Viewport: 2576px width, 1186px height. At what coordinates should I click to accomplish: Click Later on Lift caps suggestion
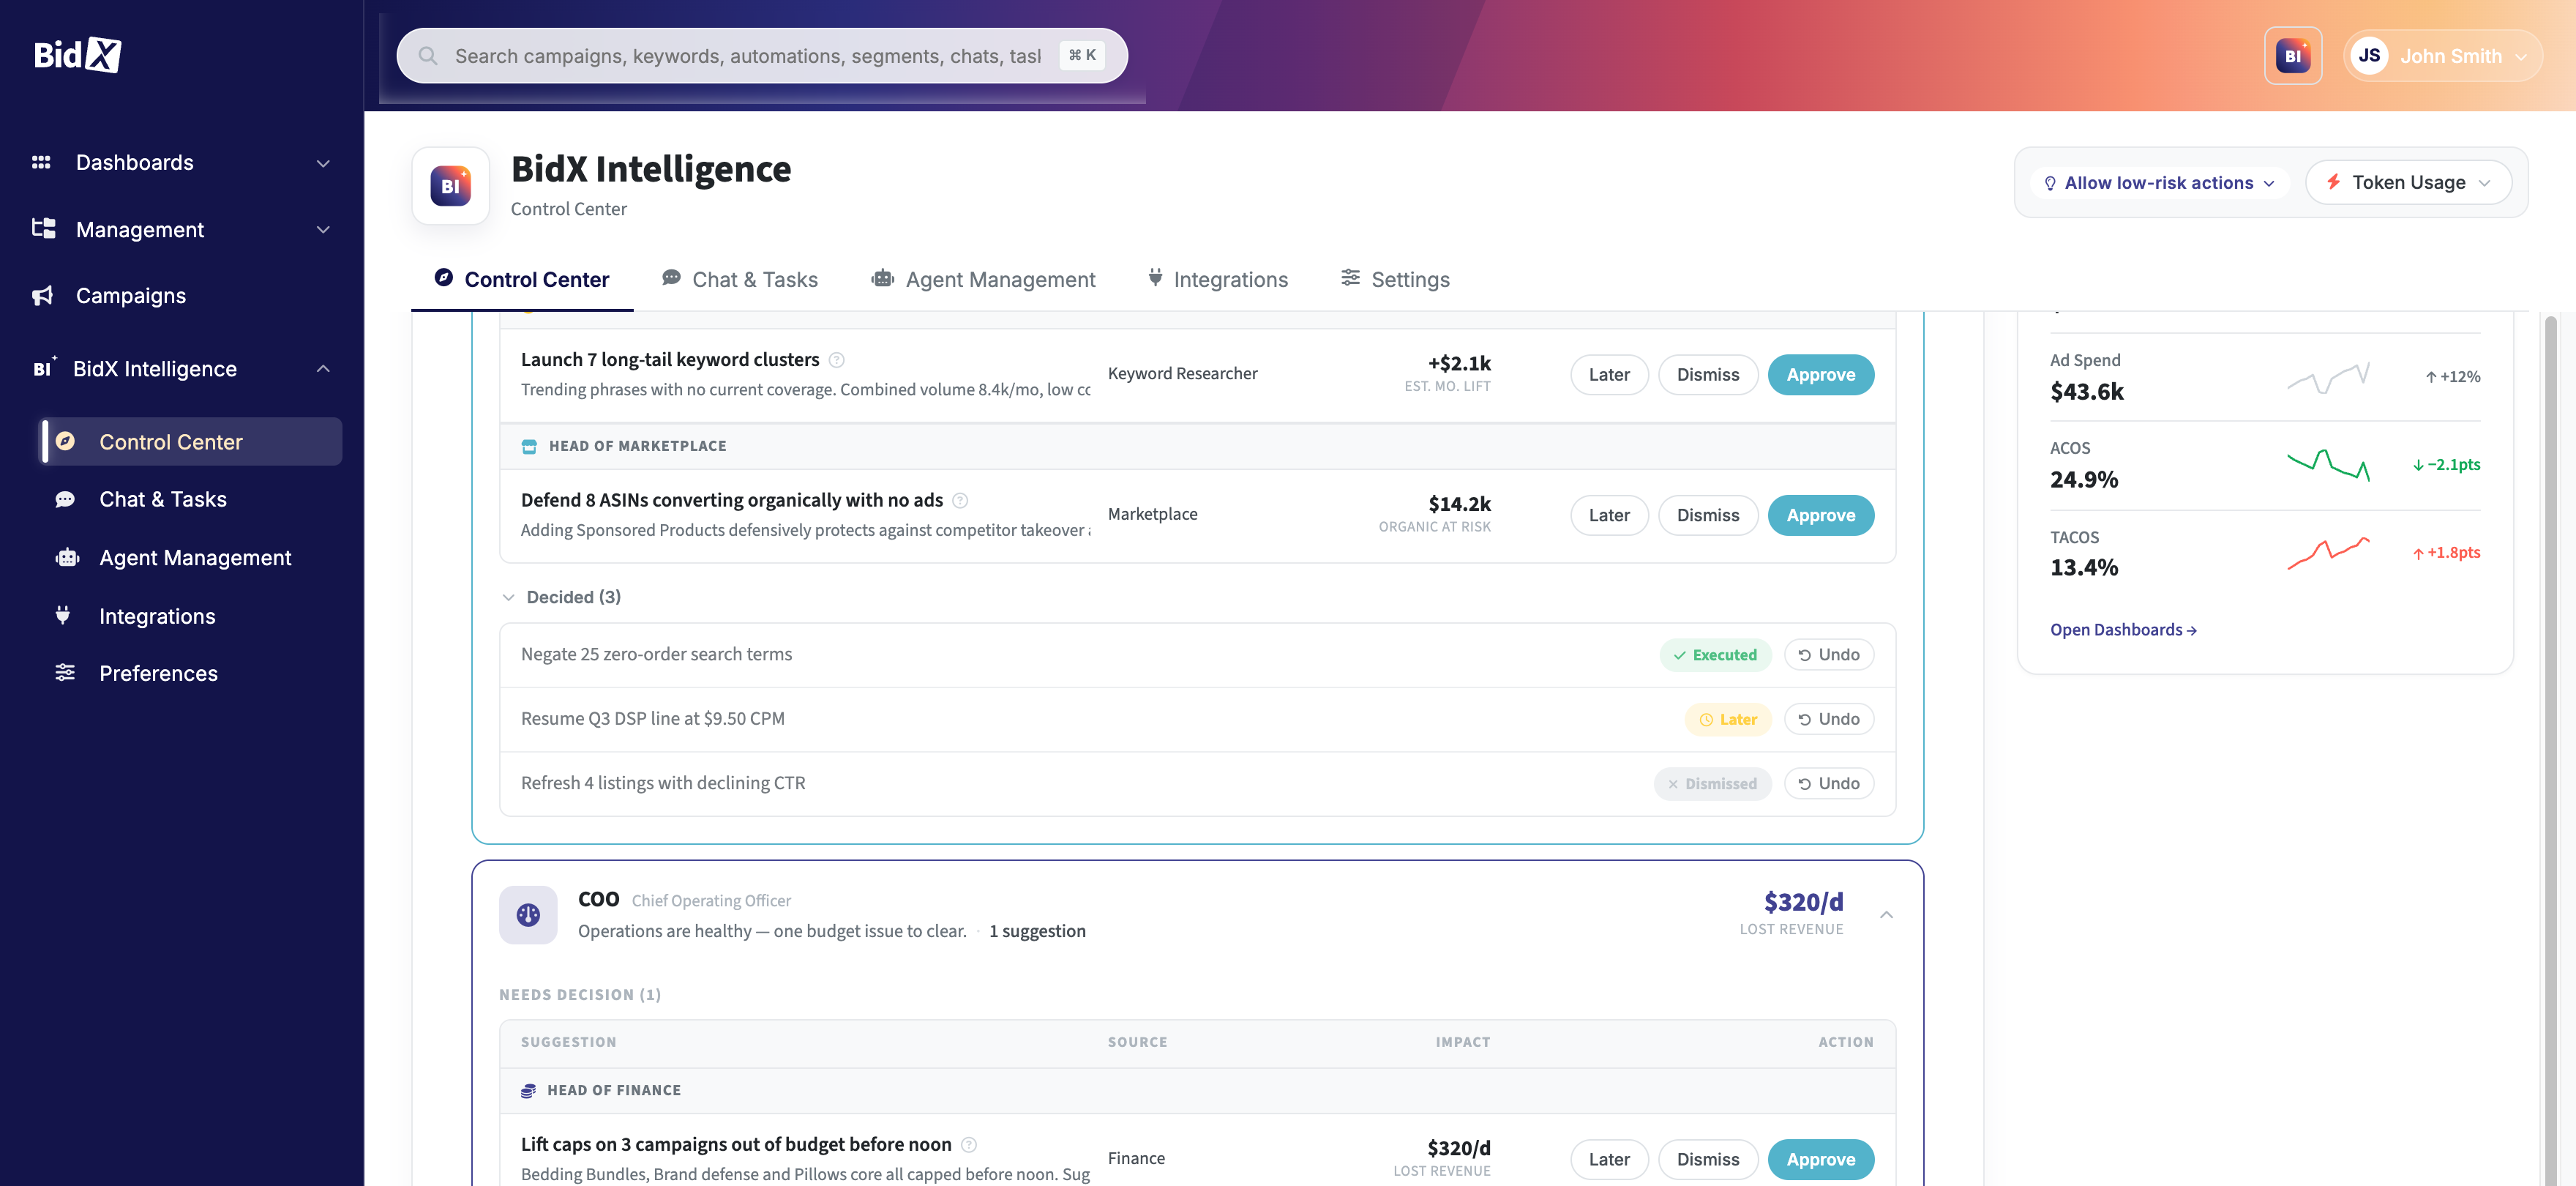pyautogui.click(x=1609, y=1160)
